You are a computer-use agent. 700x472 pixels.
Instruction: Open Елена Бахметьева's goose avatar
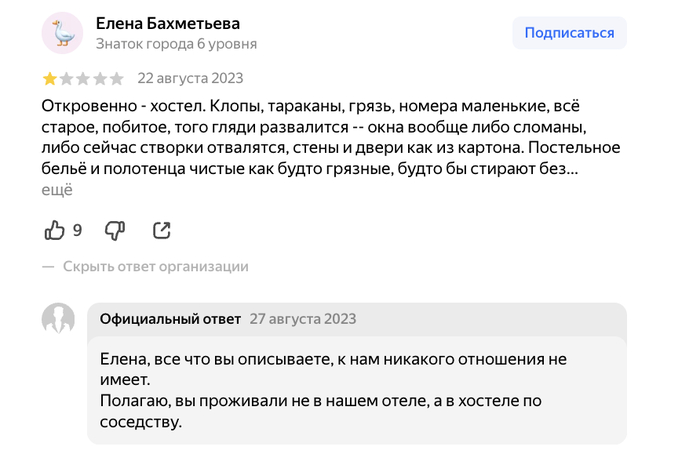pos(62,33)
